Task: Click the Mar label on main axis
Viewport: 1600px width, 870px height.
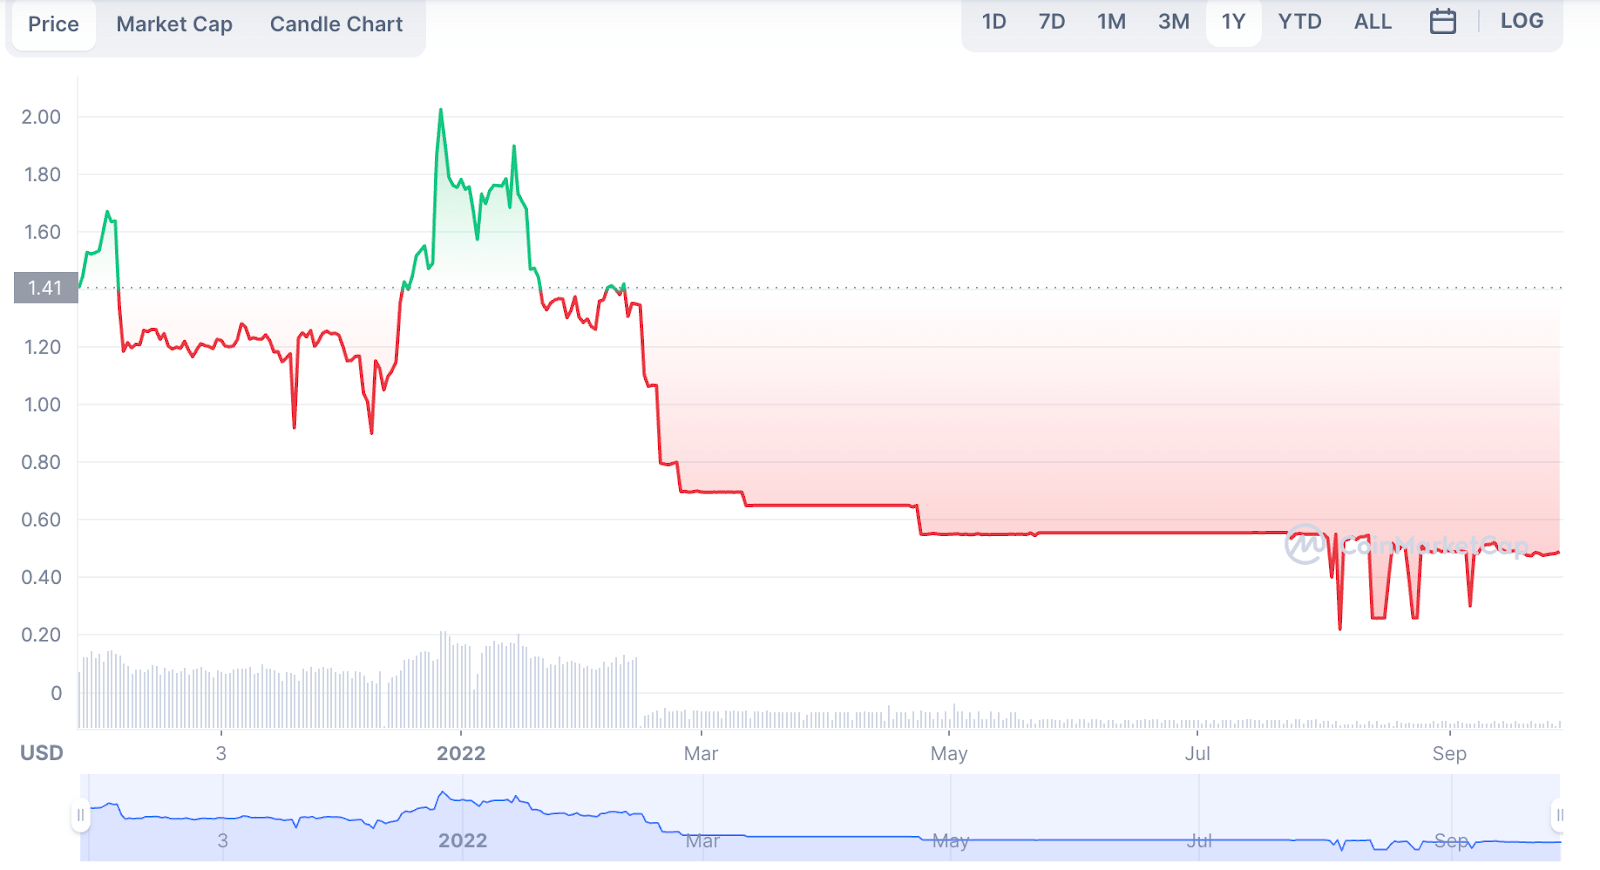Action: pos(700,753)
